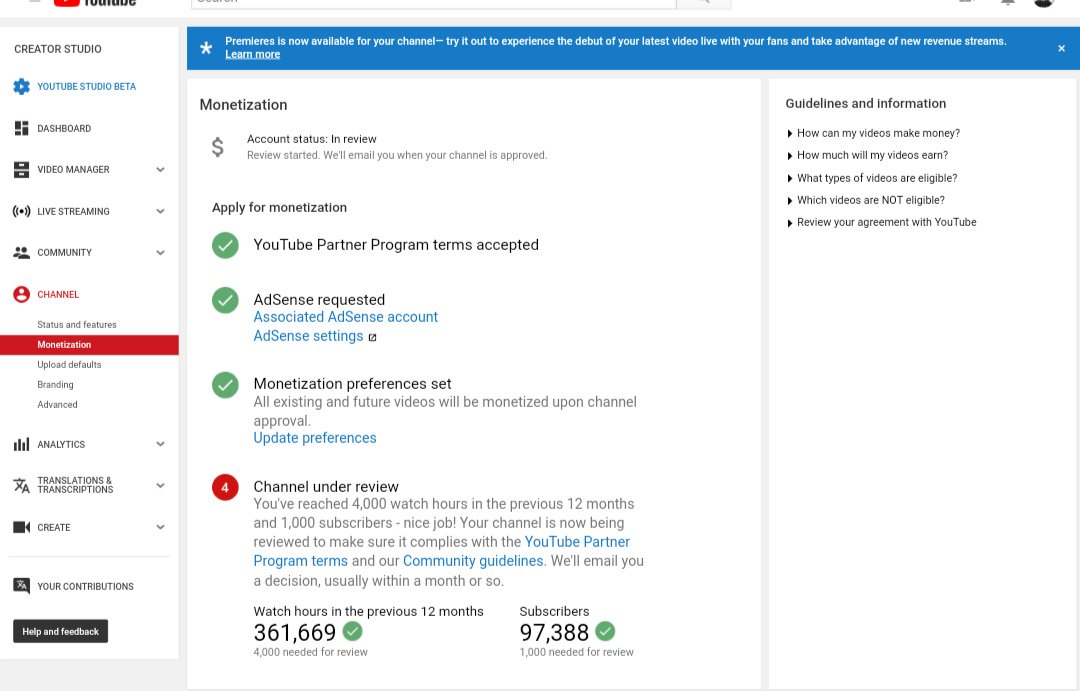This screenshot has width=1080, height=691.
Task: Click external link icon beside AdSense settings
Action: [373, 338]
